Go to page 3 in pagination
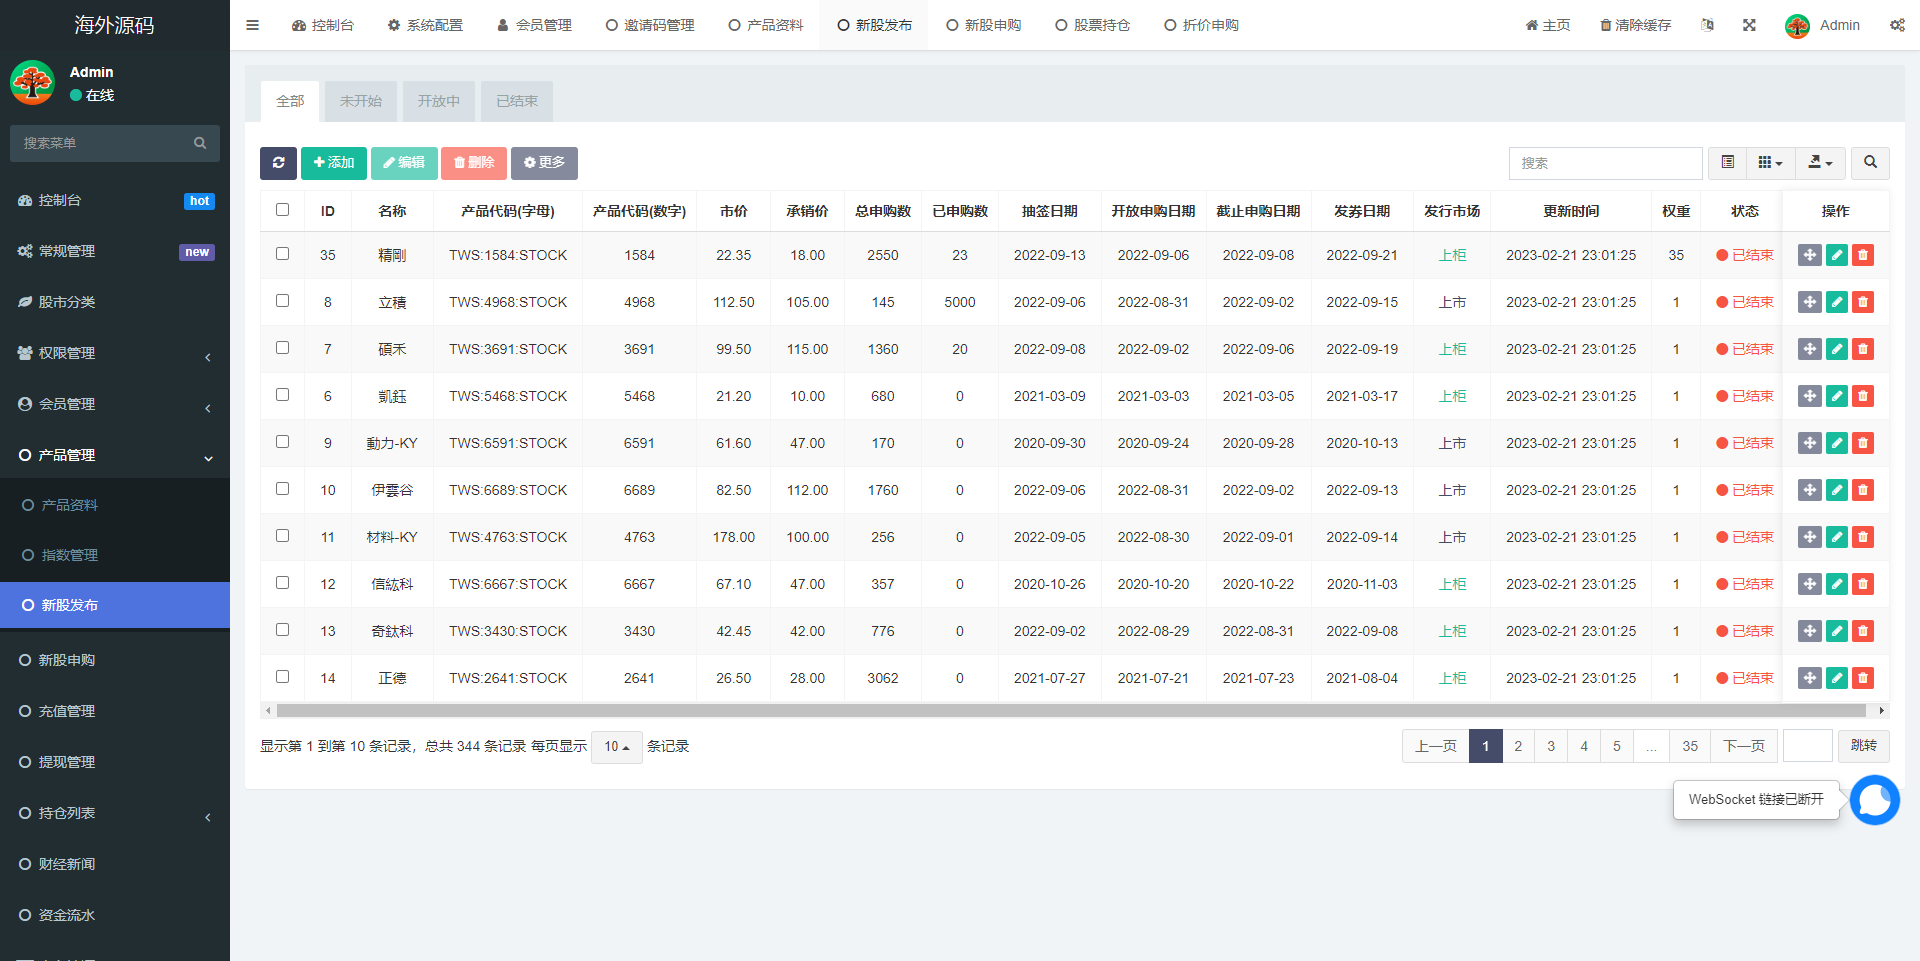 [1551, 746]
